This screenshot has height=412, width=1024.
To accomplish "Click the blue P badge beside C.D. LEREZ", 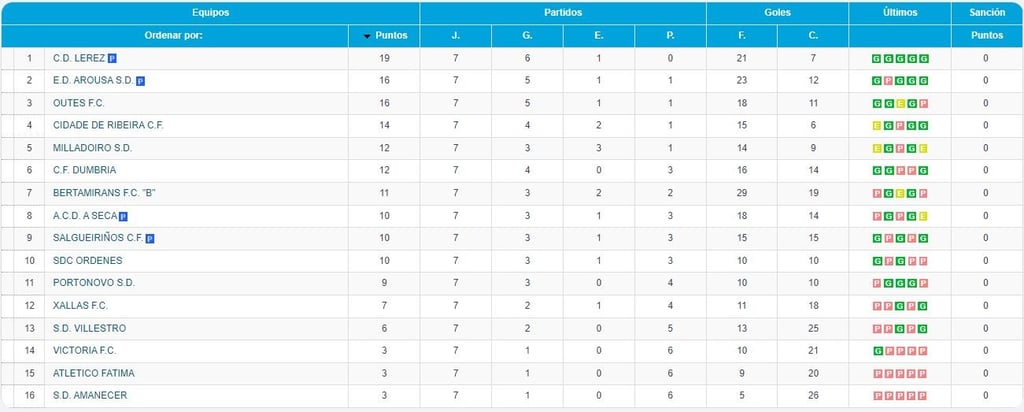I will (x=112, y=59).
